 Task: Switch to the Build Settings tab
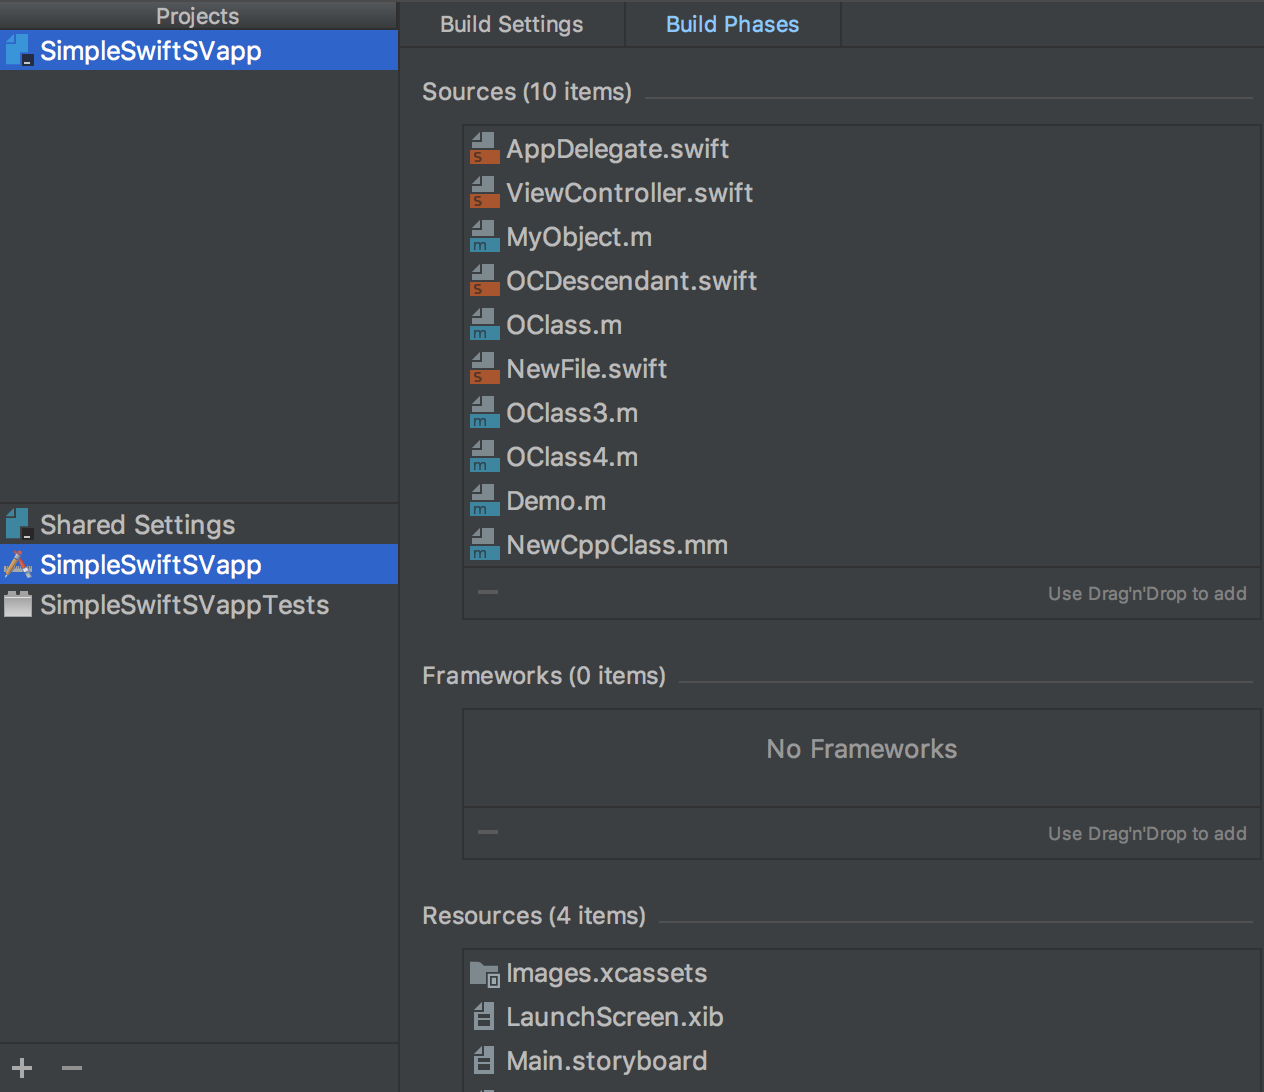511,24
